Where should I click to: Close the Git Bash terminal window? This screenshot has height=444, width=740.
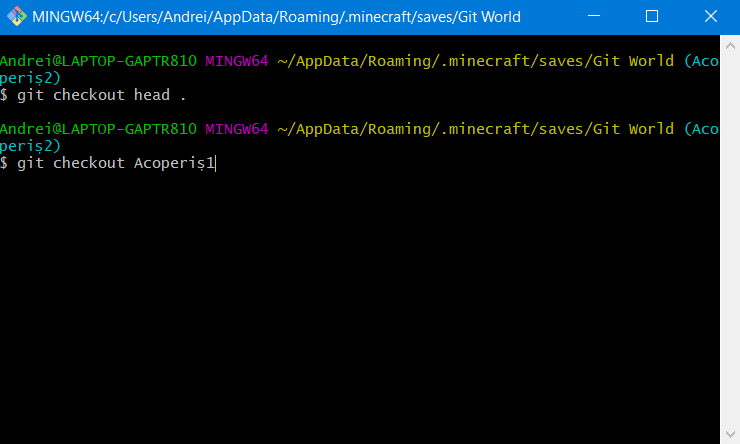pyautogui.click(x=708, y=16)
